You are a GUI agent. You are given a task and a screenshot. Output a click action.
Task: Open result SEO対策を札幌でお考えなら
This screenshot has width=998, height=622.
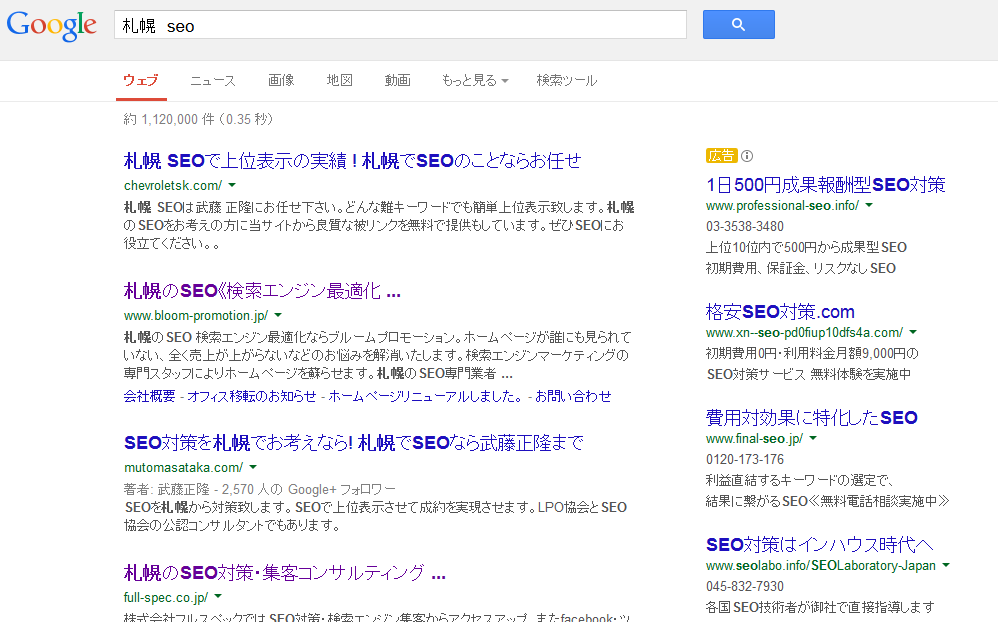tap(353, 442)
